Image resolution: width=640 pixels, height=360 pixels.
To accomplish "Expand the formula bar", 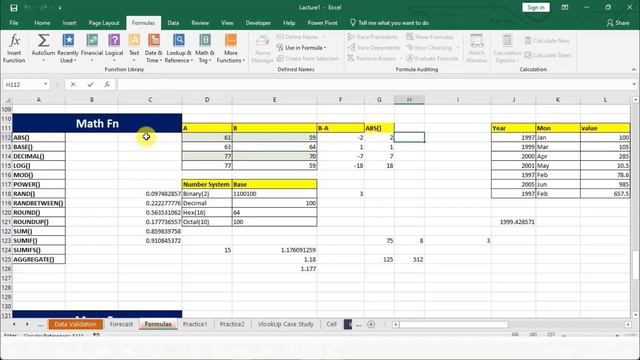I will (634, 84).
